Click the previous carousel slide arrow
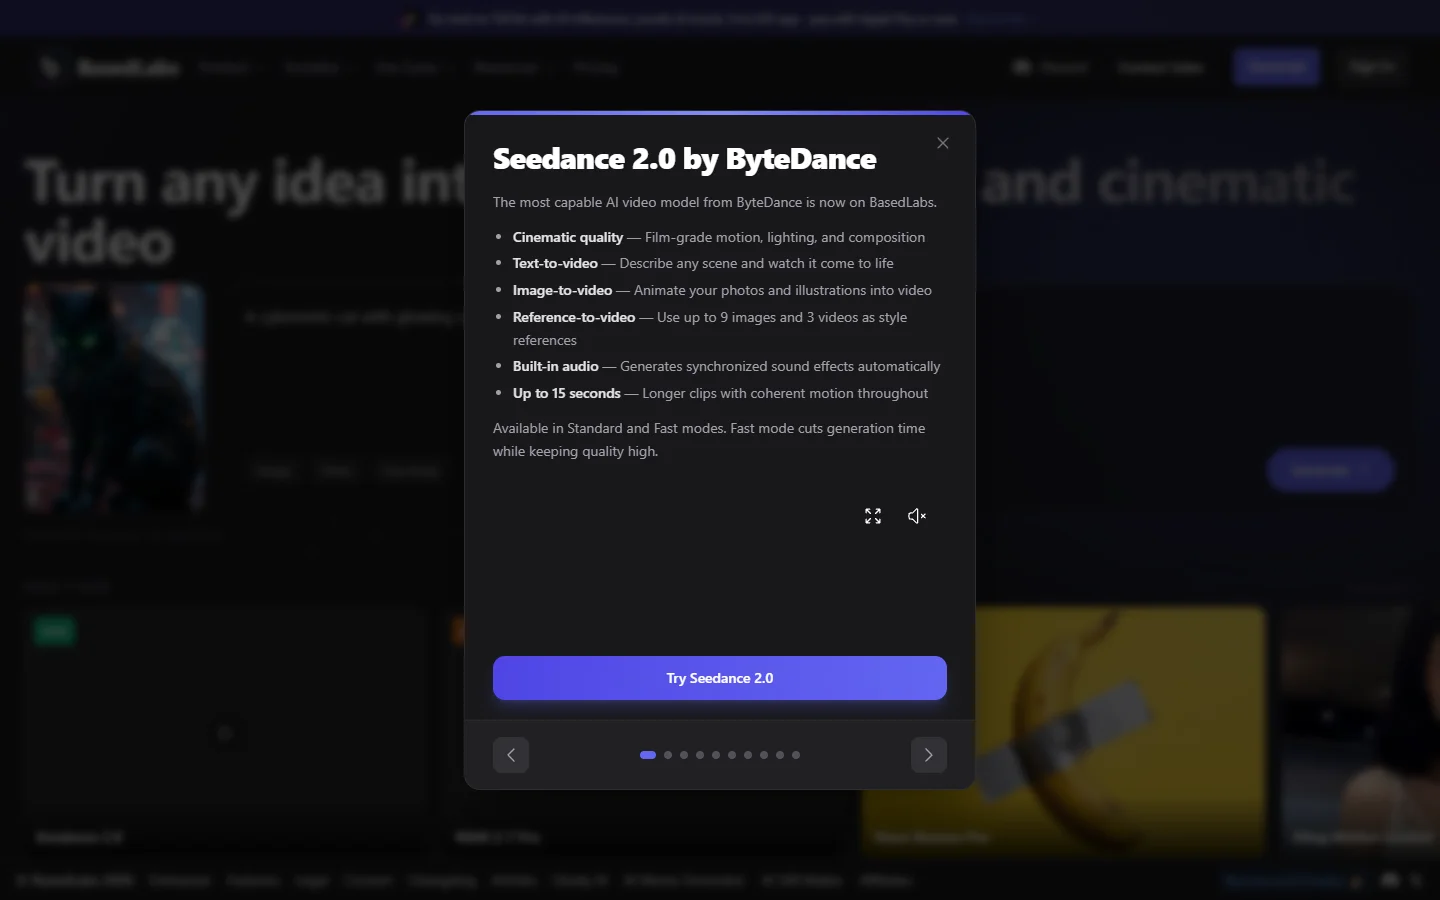Screen dimensions: 1440x900 tap(511, 755)
